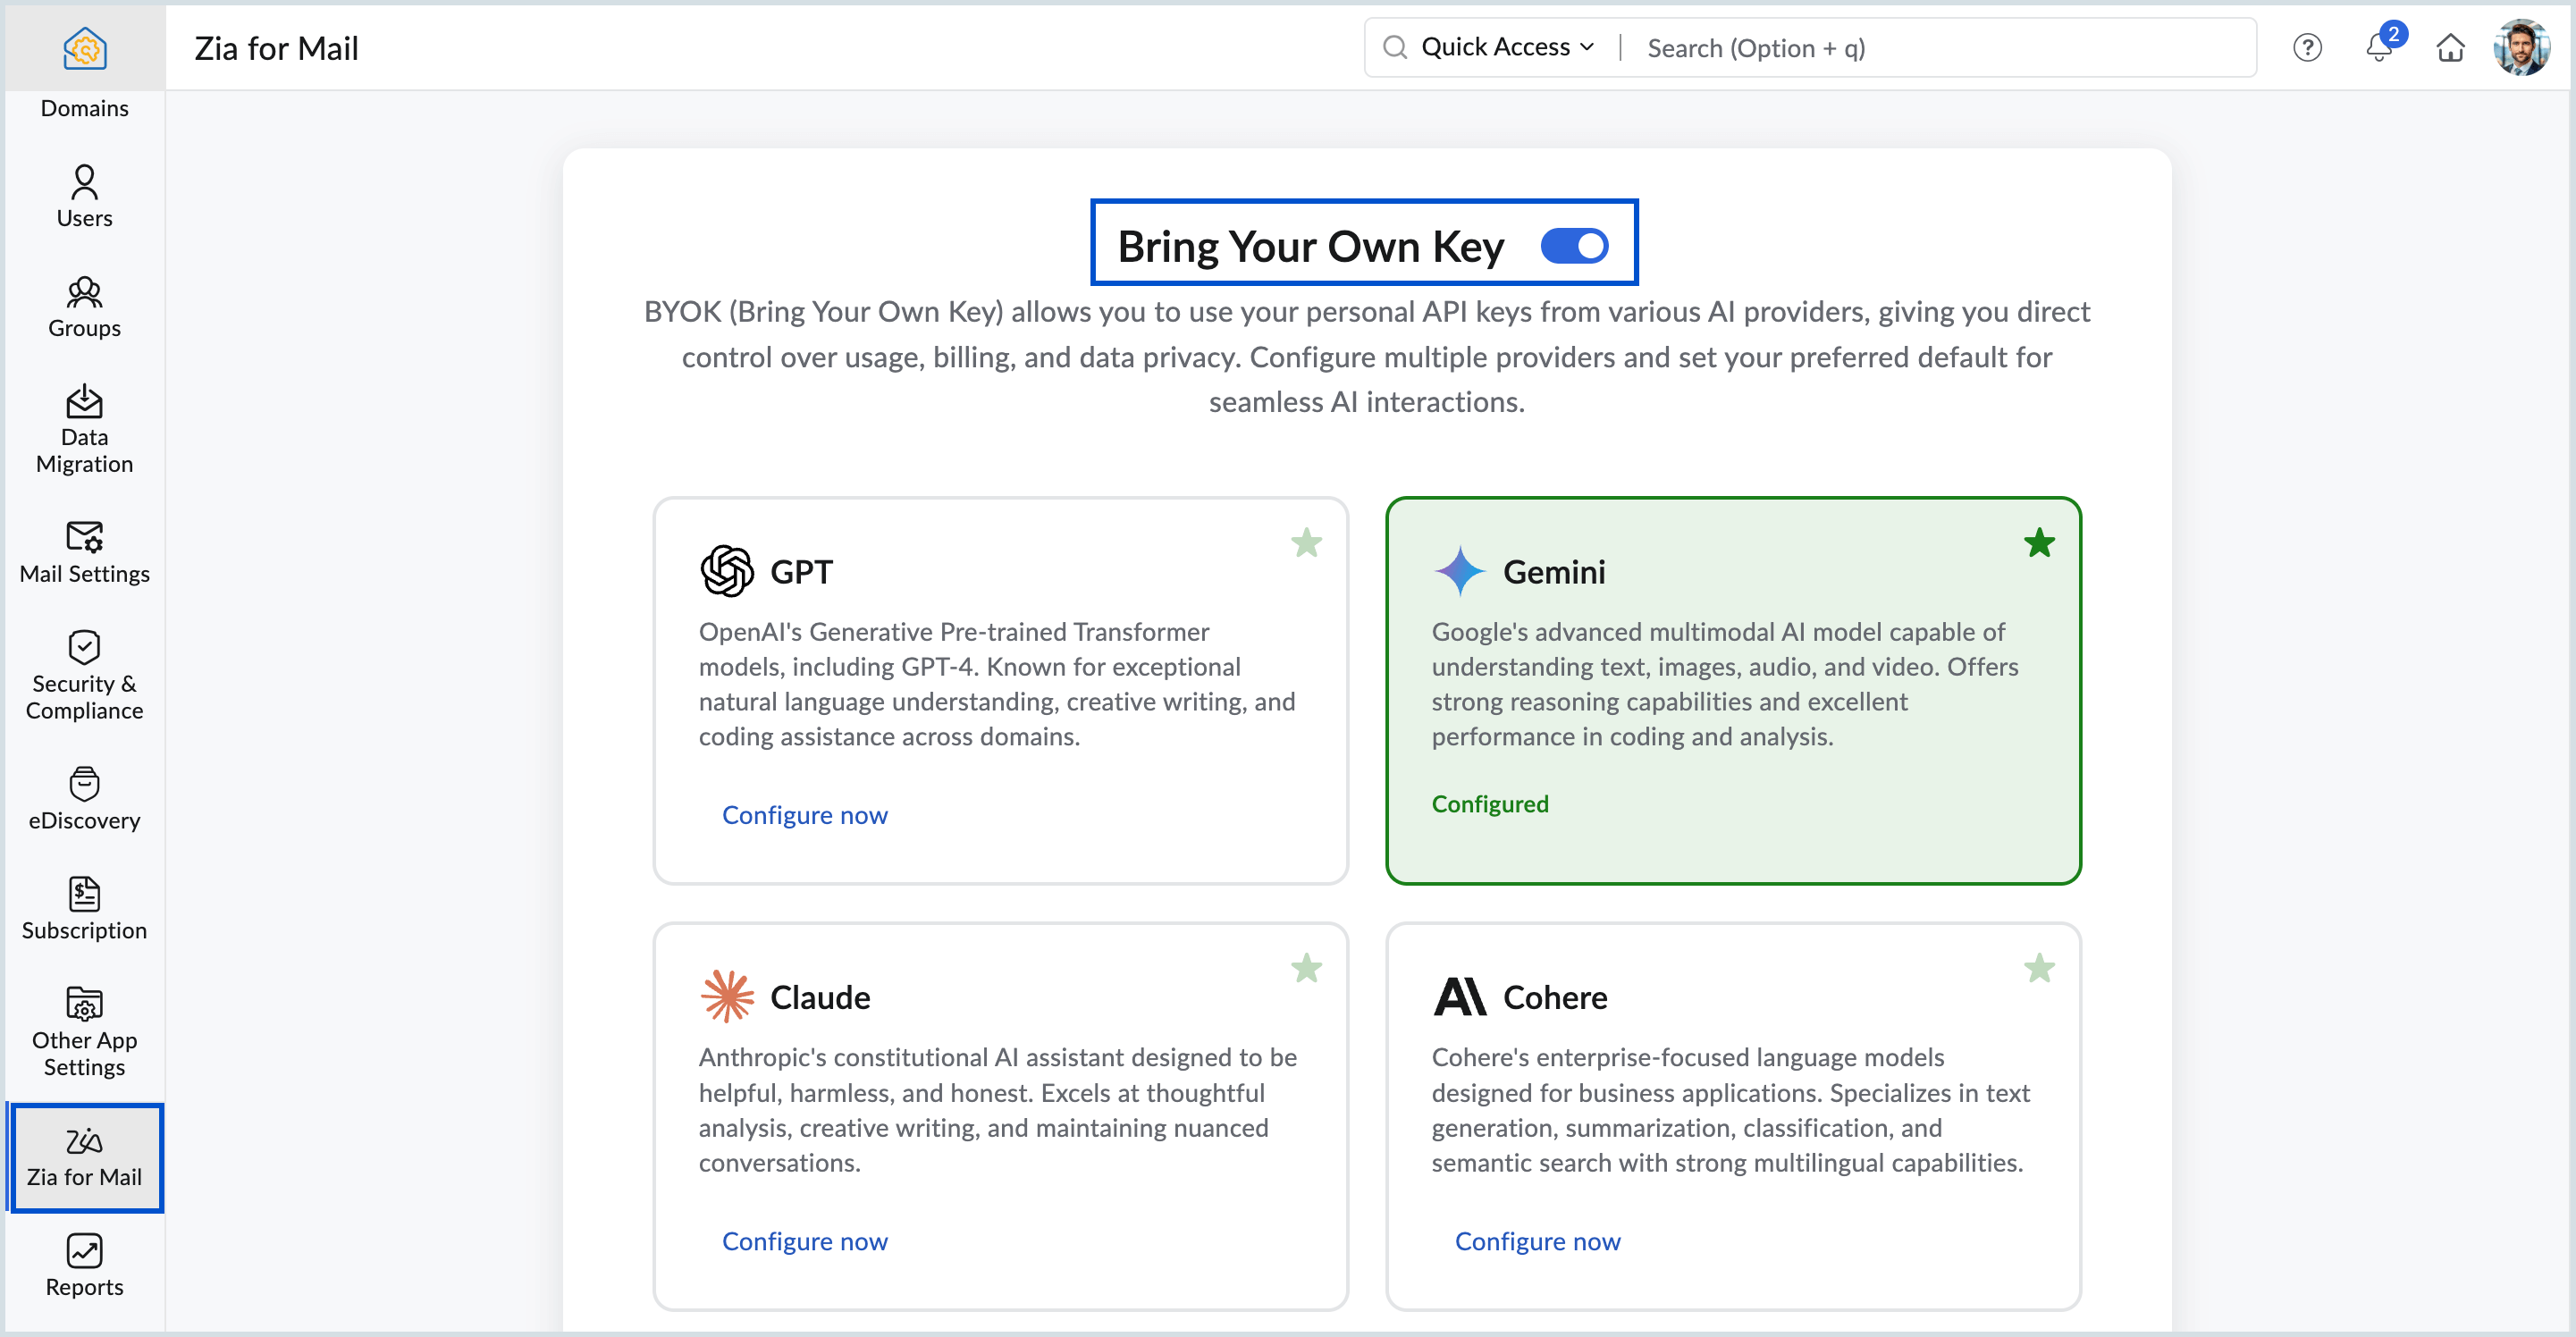Click Configure now on the GPT card
2576x1337 pixels.
tap(805, 814)
